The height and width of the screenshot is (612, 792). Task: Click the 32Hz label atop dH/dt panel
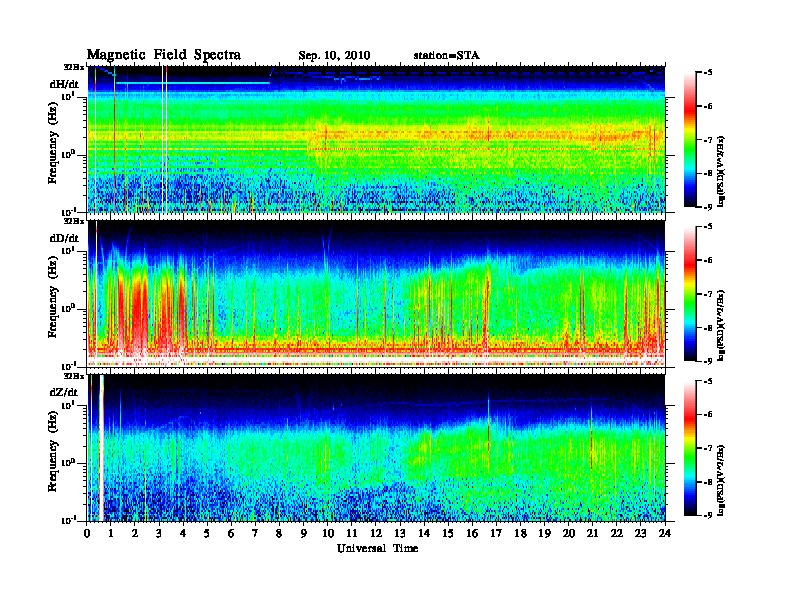point(73,67)
